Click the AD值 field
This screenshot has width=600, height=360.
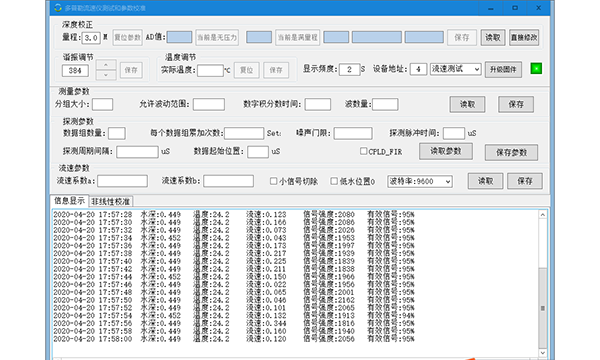[179, 37]
